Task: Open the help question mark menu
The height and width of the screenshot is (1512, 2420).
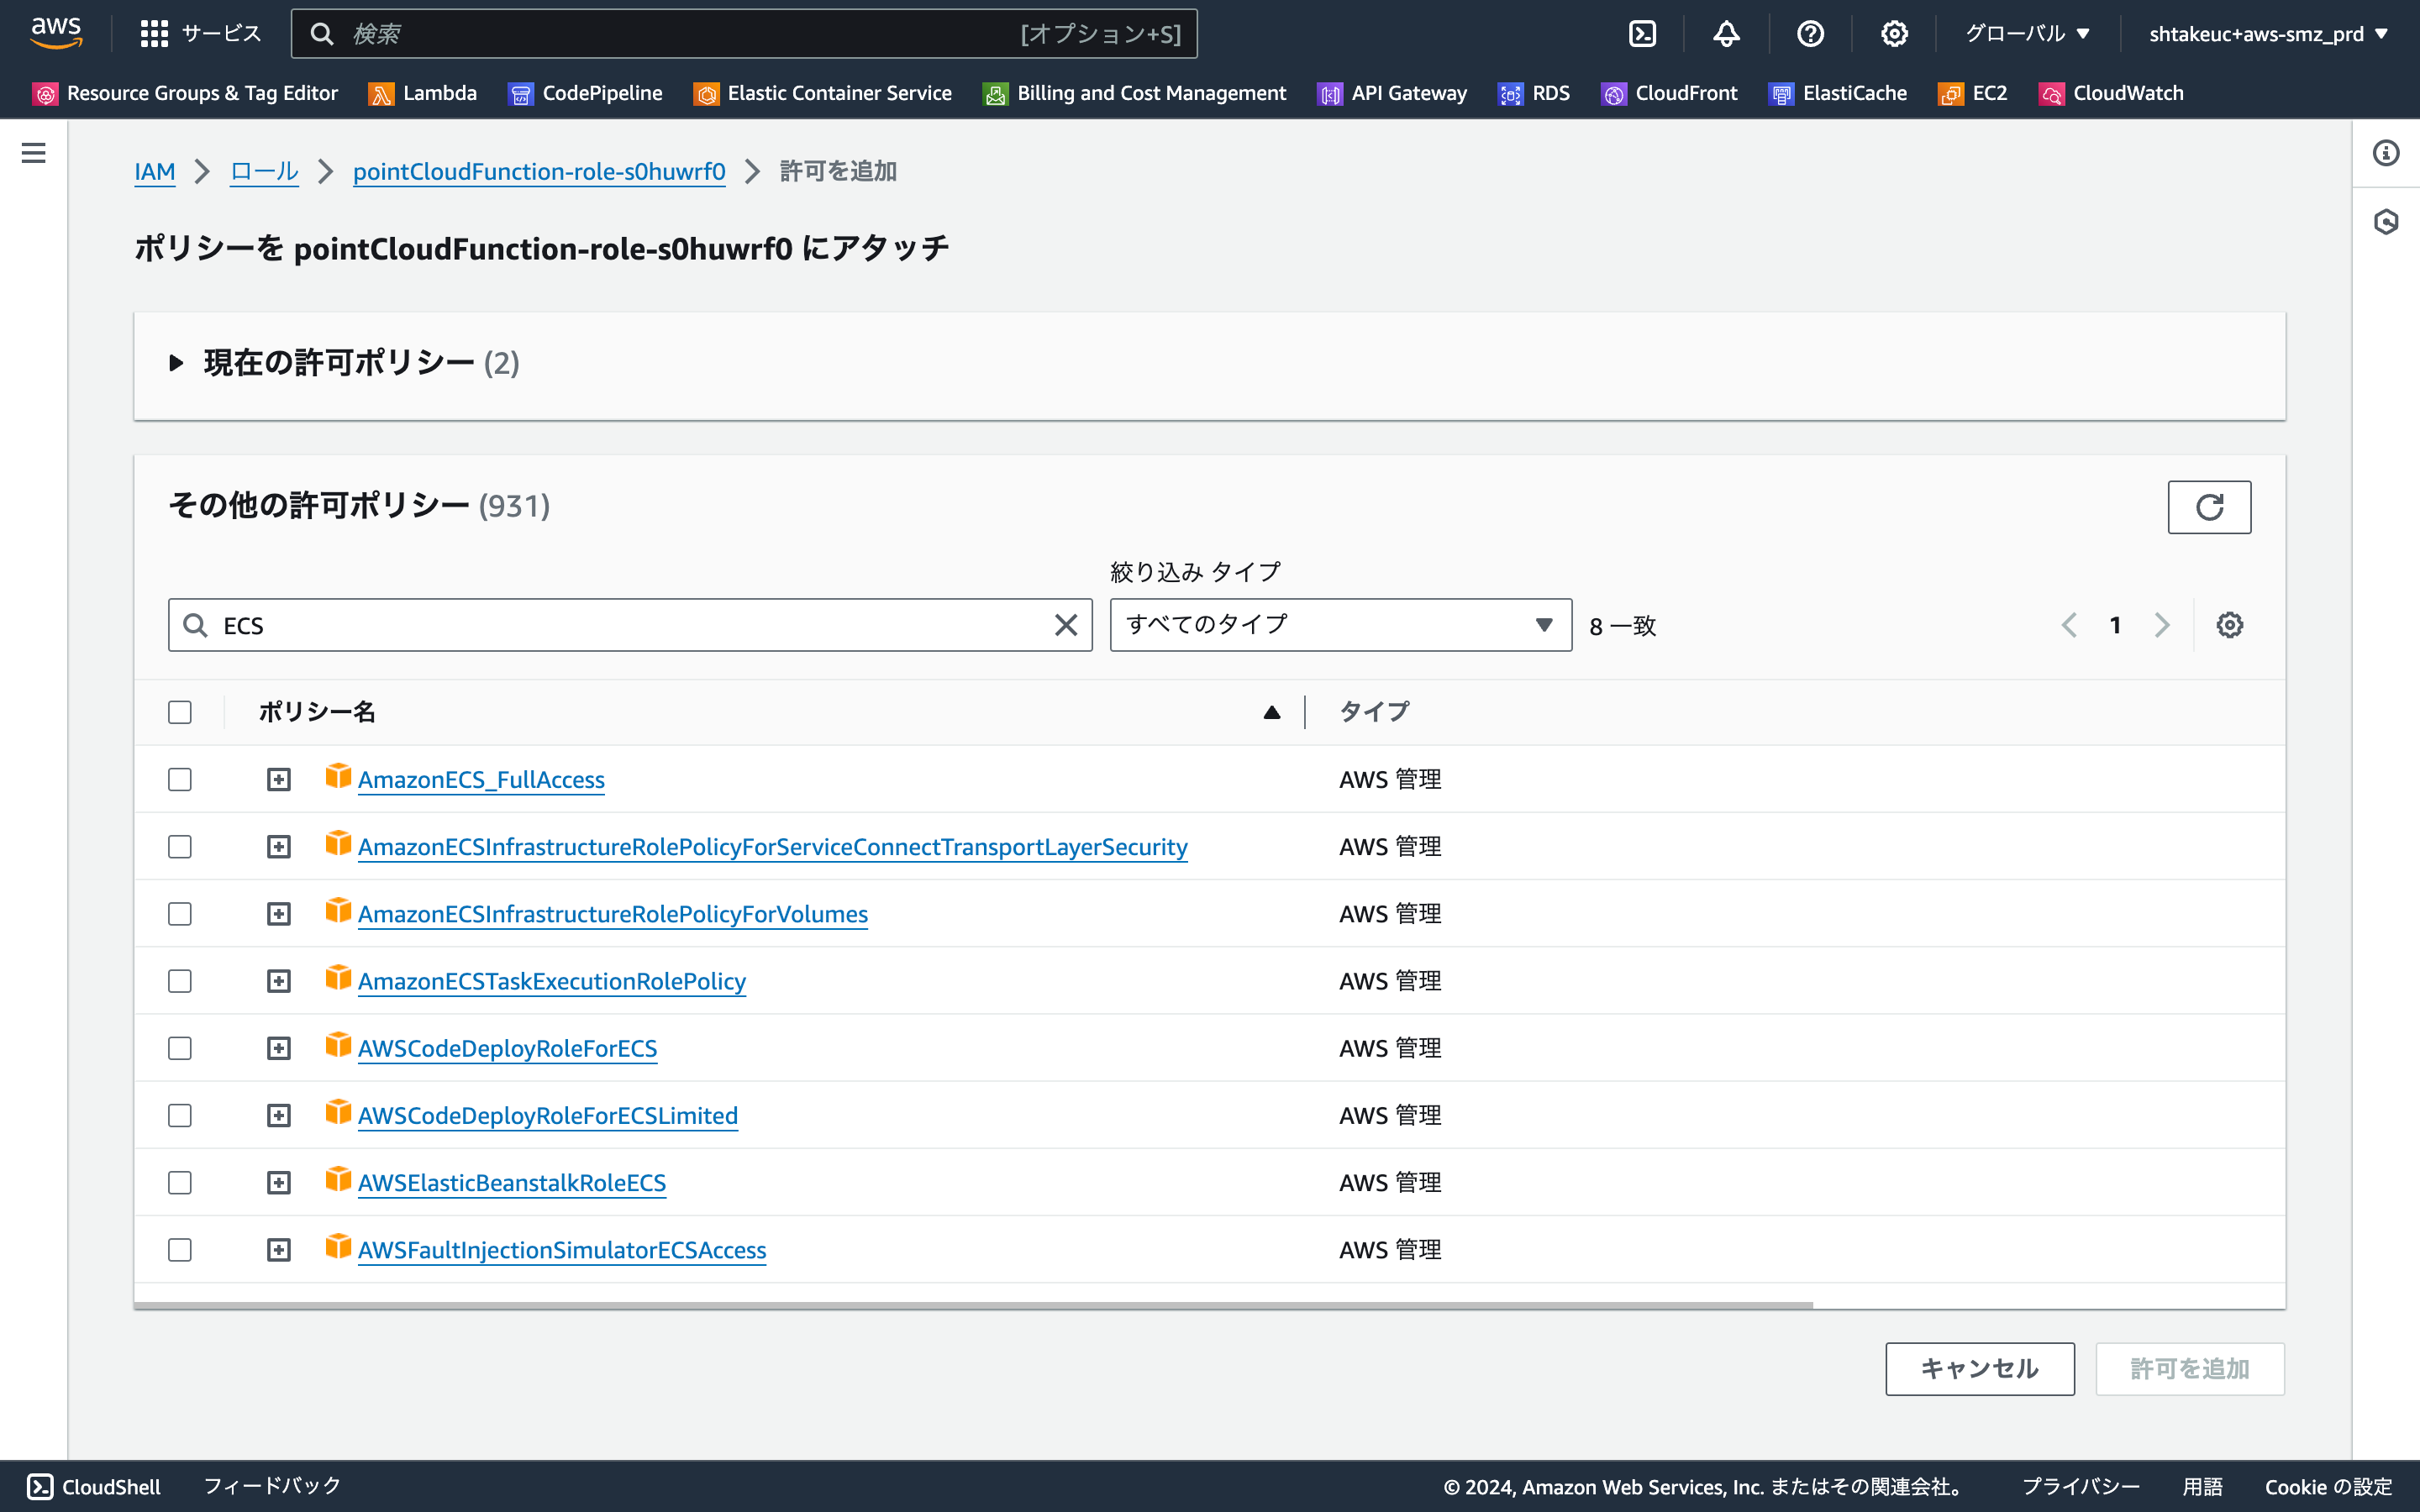Action: [1810, 34]
